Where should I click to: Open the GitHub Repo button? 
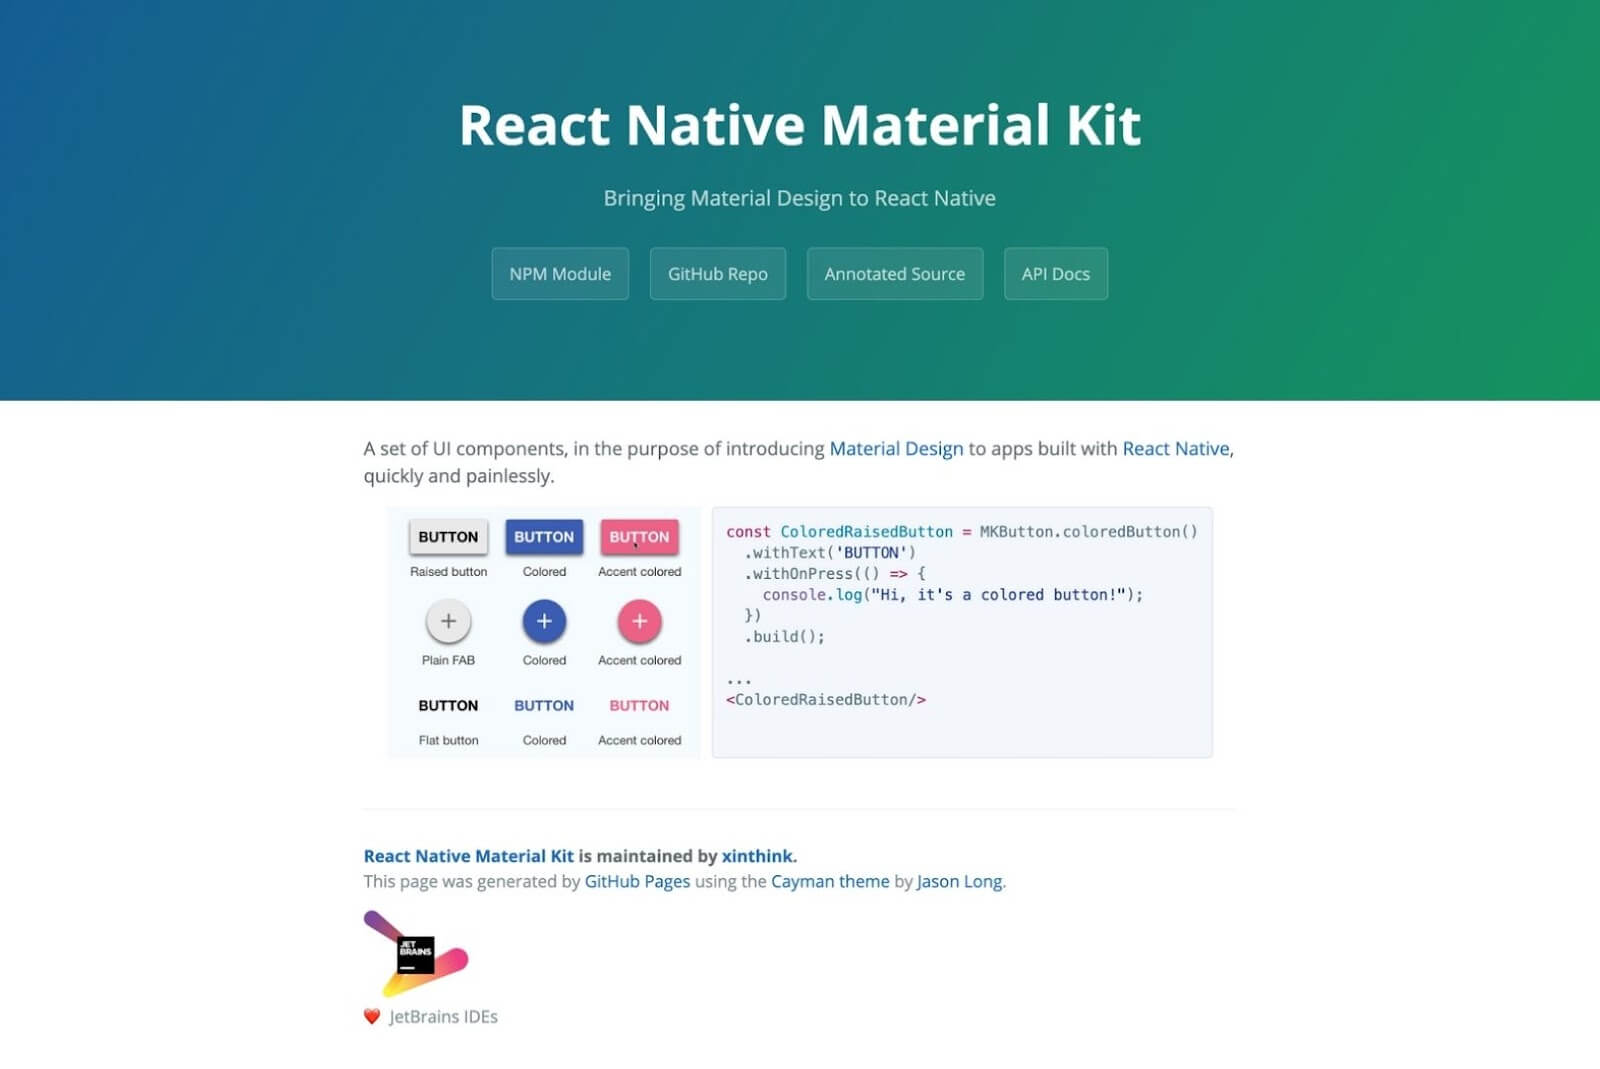point(718,274)
